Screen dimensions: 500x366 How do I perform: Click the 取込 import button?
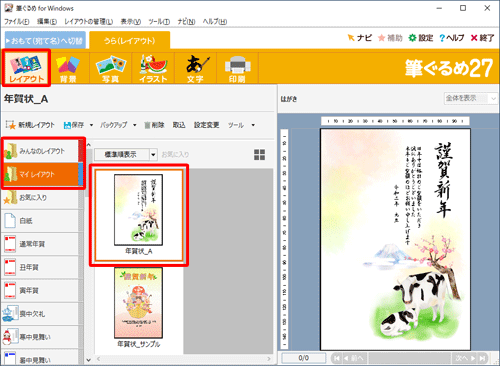[x=179, y=125]
